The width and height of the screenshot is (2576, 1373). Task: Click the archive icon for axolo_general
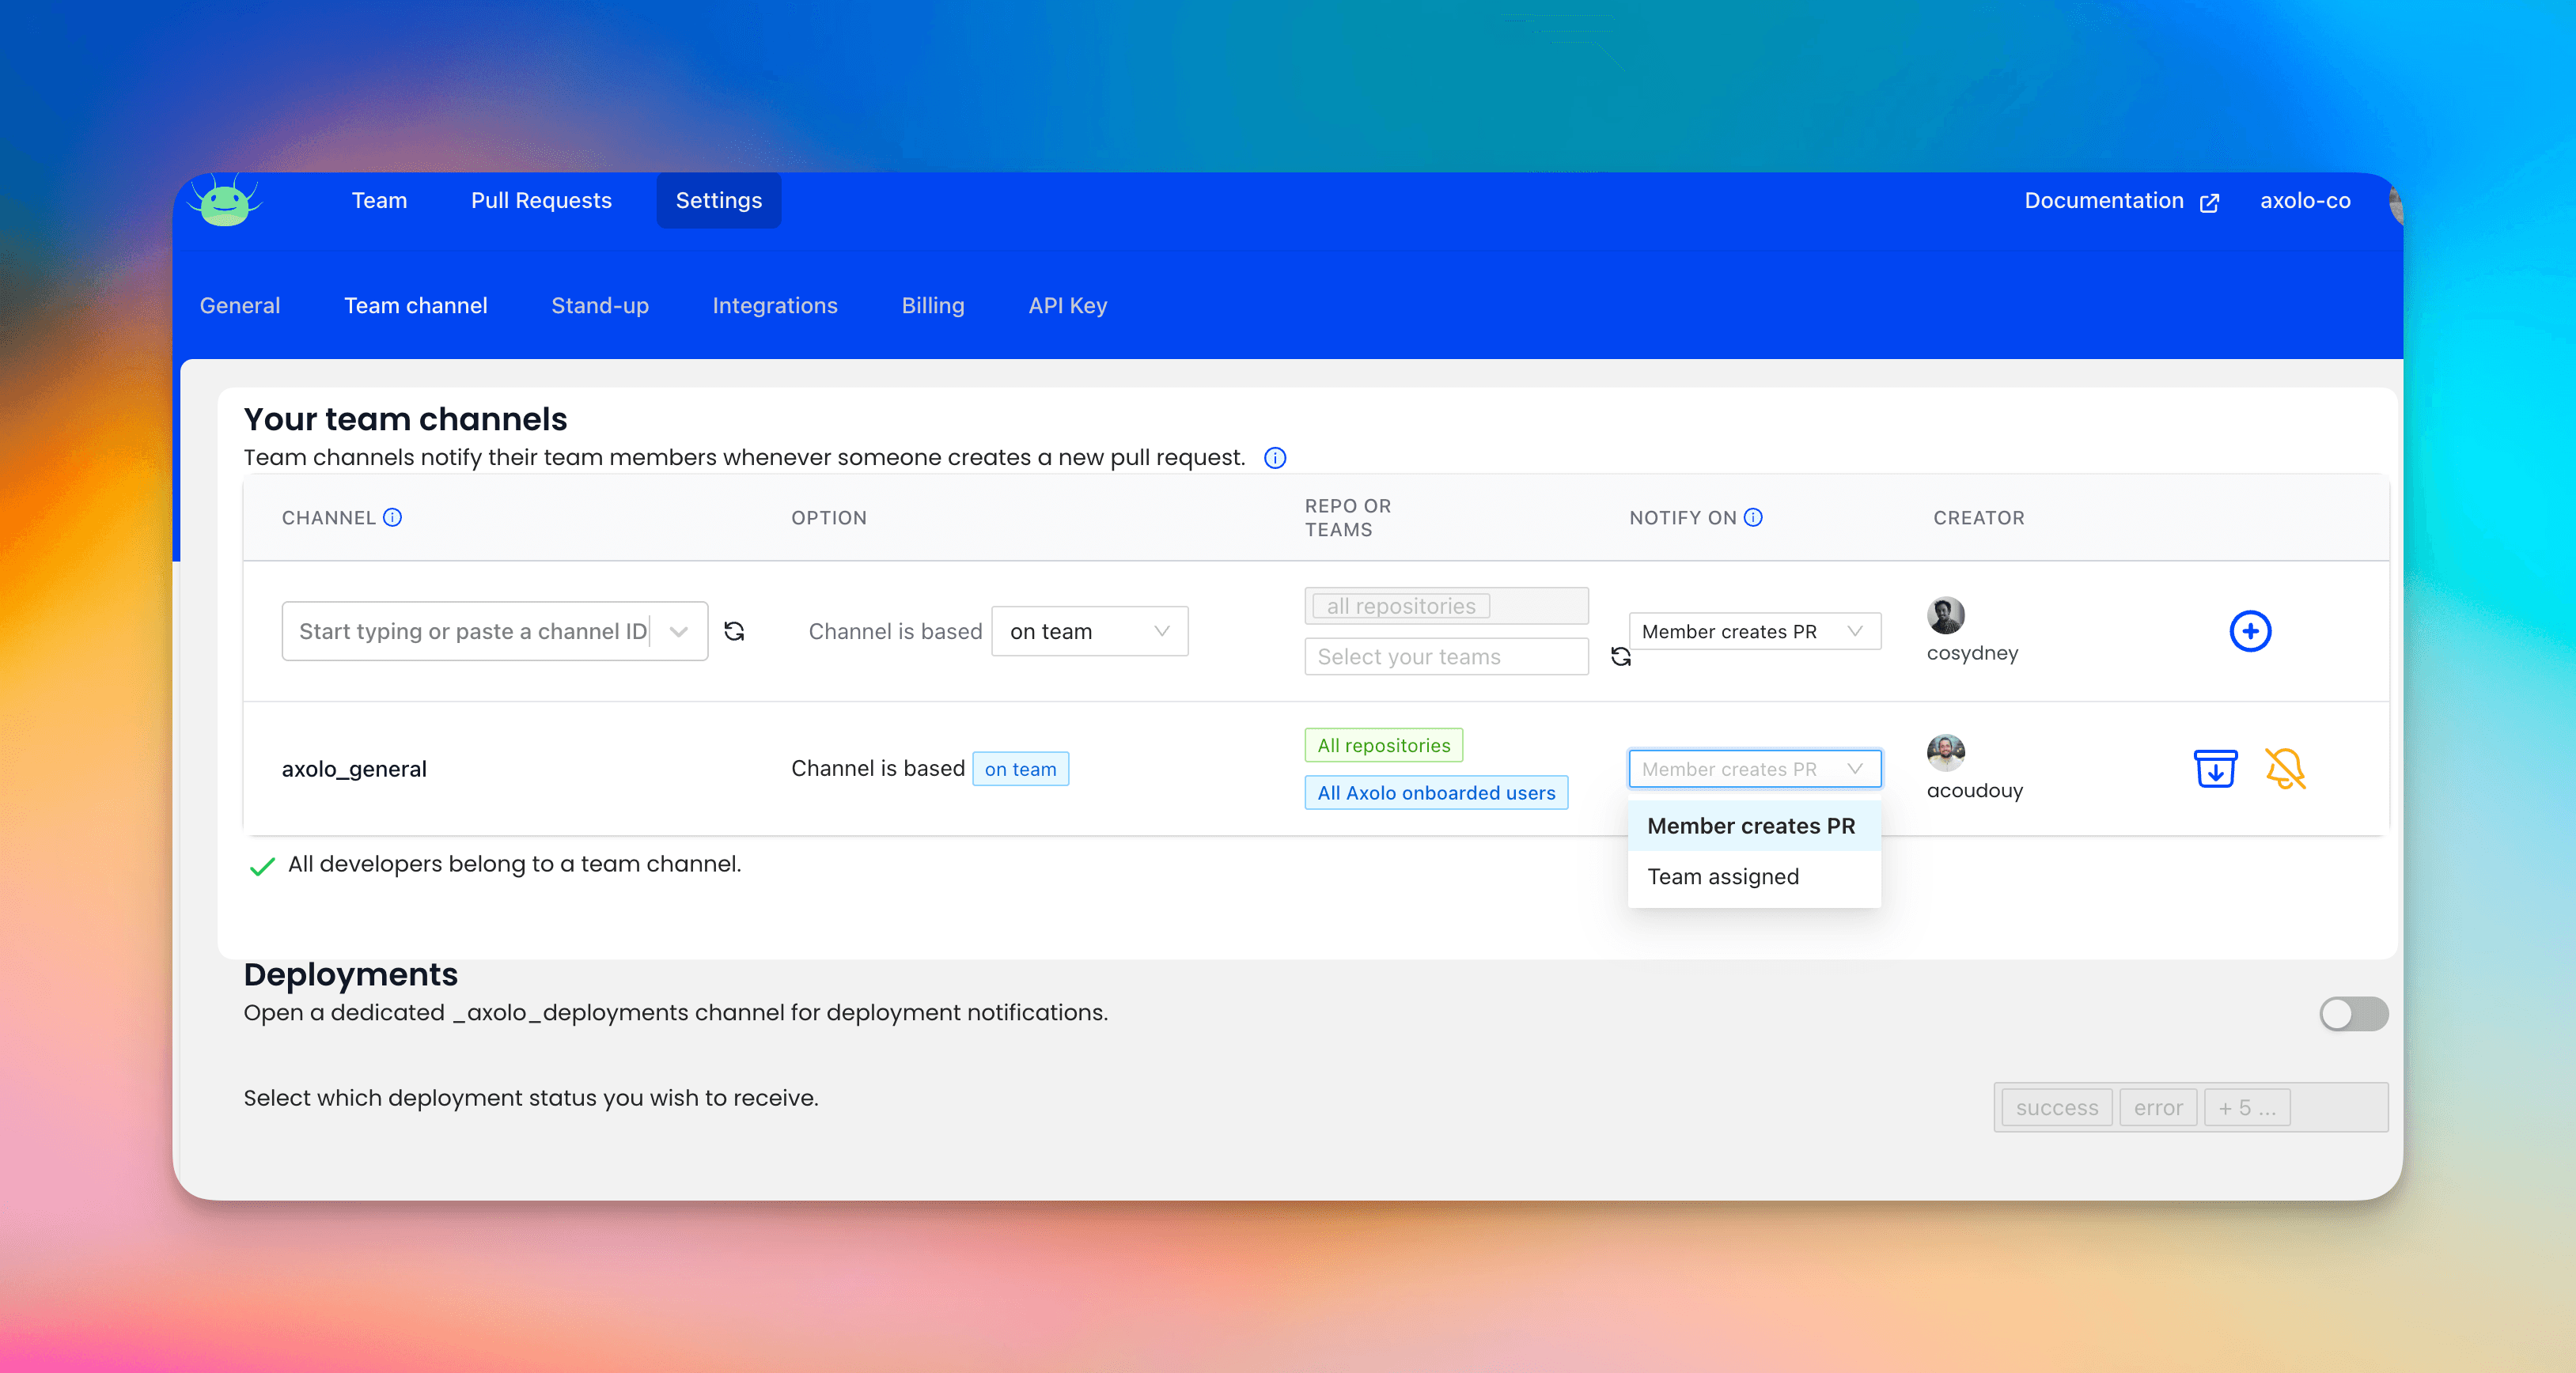(x=2215, y=769)
